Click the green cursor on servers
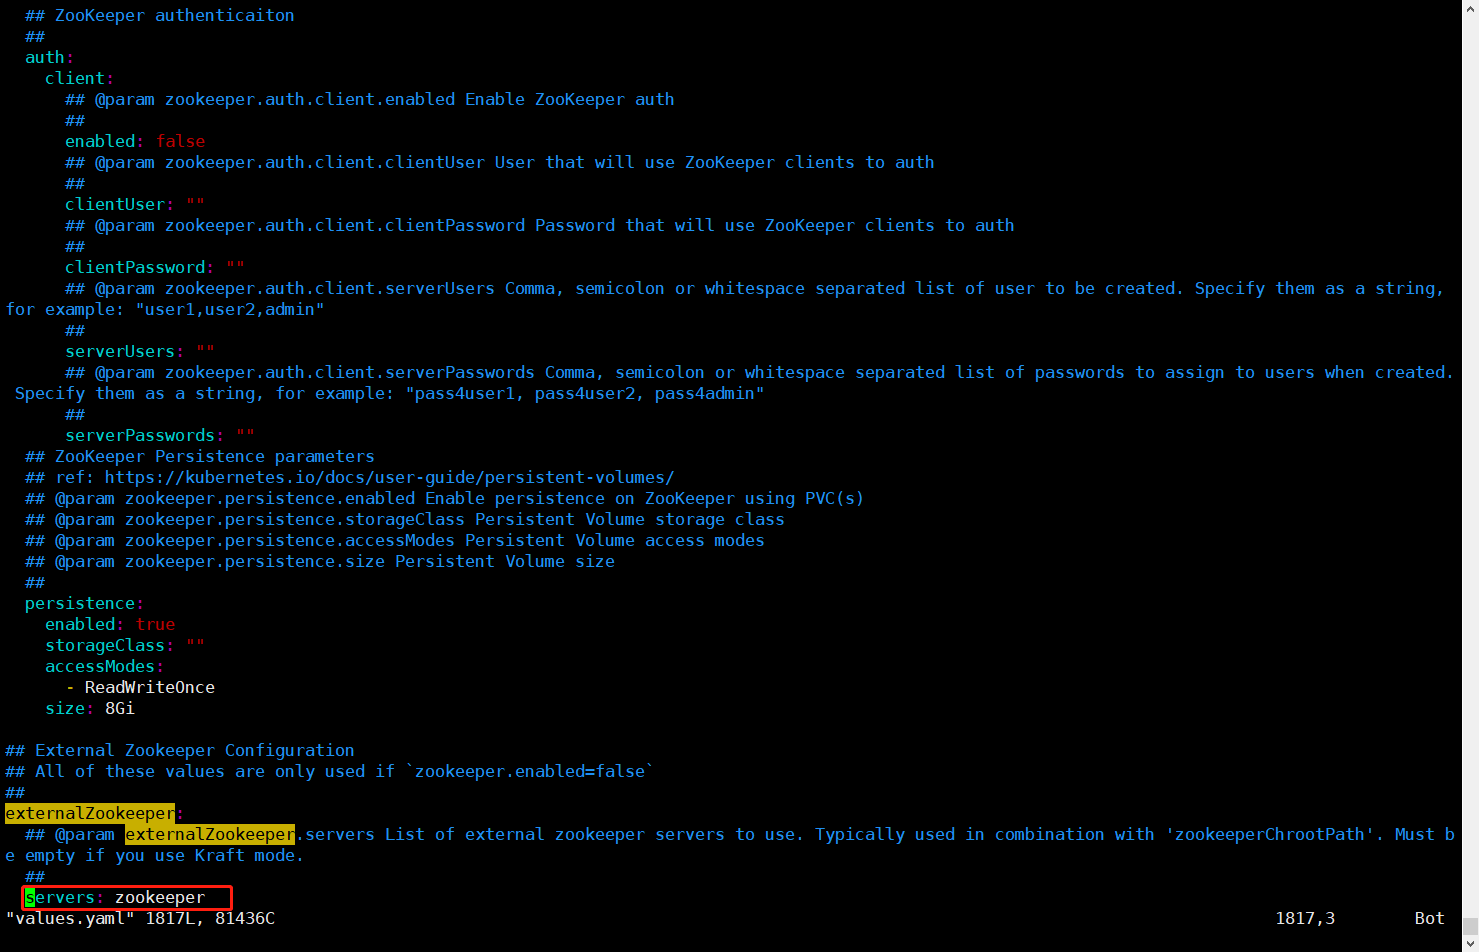The width and height of the screenshot is (1479, 952). tap(30, 897)
